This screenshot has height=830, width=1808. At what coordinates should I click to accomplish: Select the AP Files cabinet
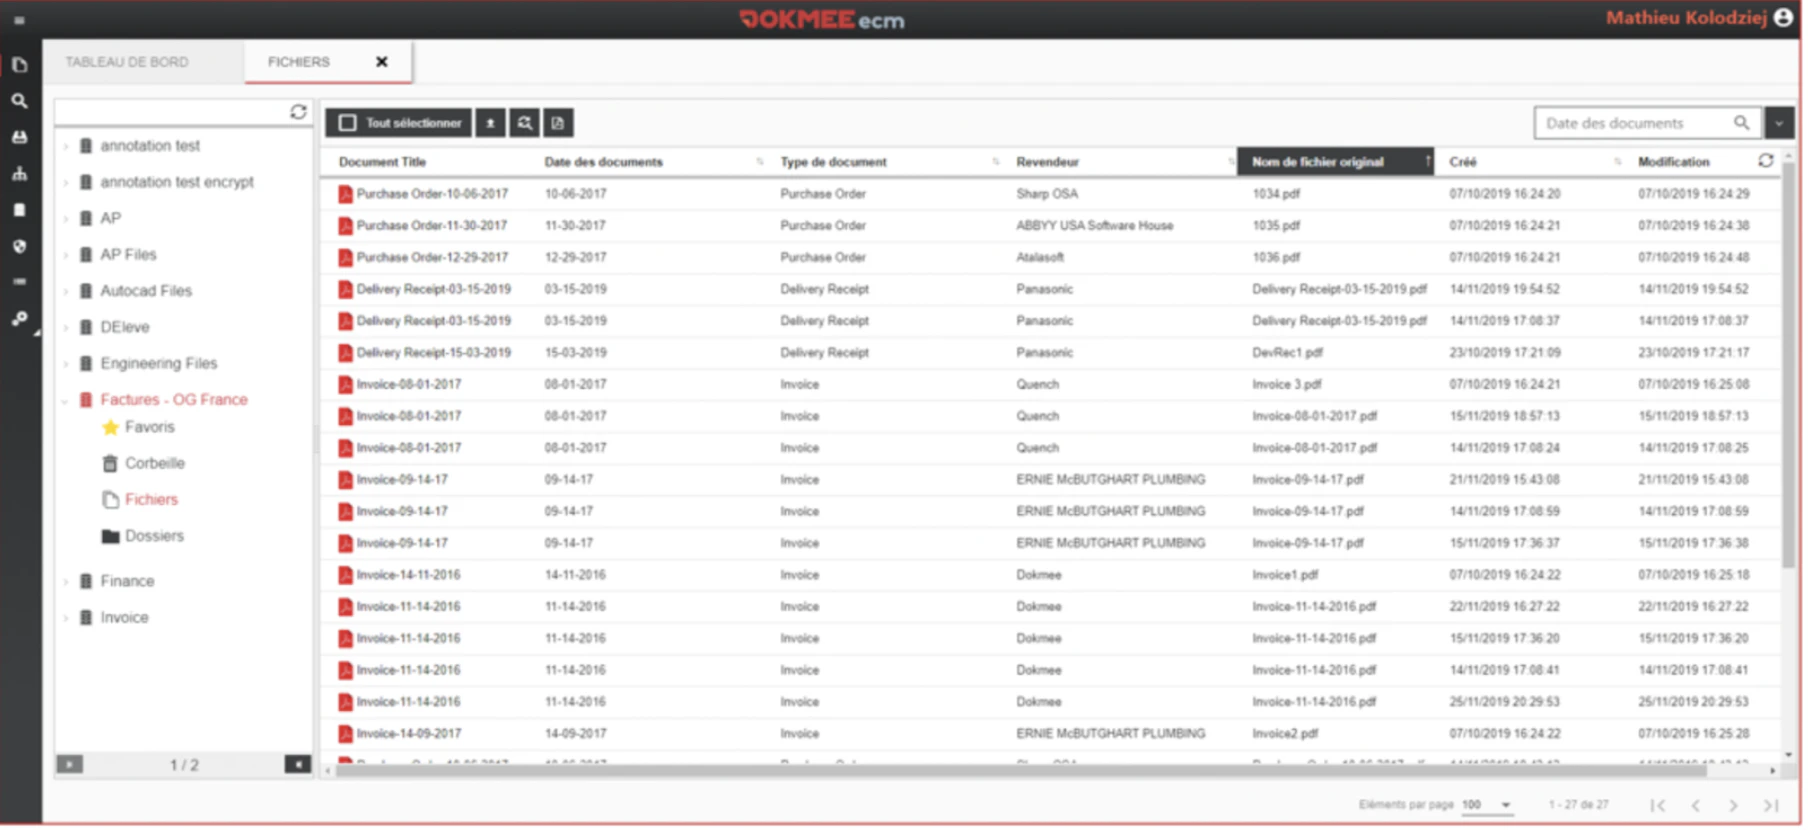128,255
